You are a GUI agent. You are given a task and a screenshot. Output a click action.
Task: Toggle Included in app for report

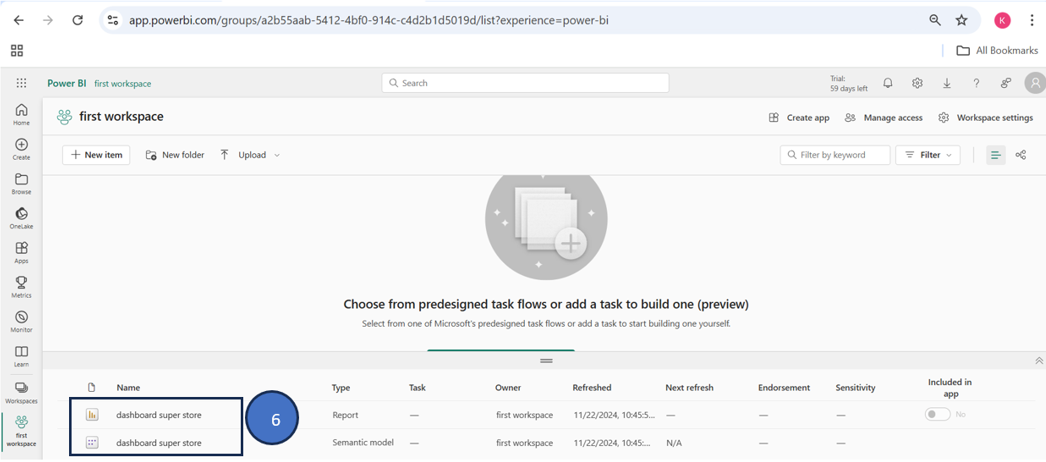(x=937, y=414)
